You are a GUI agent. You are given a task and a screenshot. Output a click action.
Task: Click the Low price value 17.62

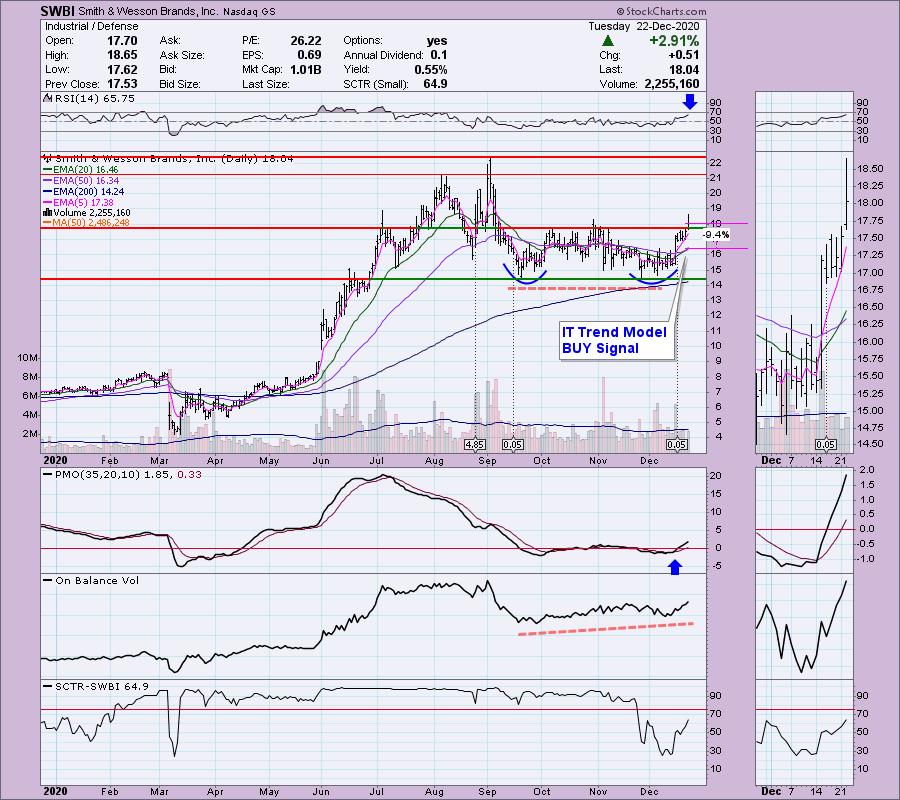[122, 69]
